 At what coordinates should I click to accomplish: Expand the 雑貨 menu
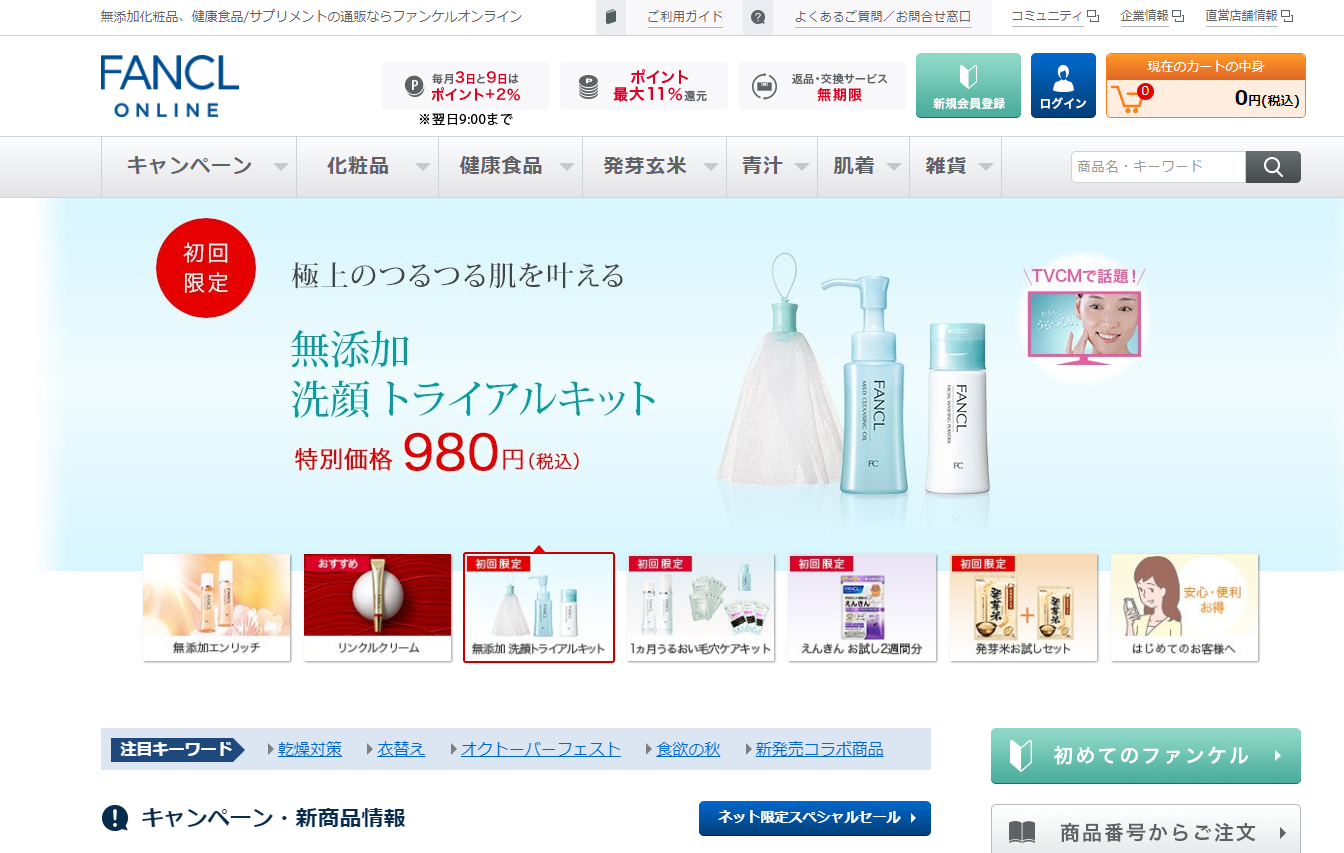point(956,167)
